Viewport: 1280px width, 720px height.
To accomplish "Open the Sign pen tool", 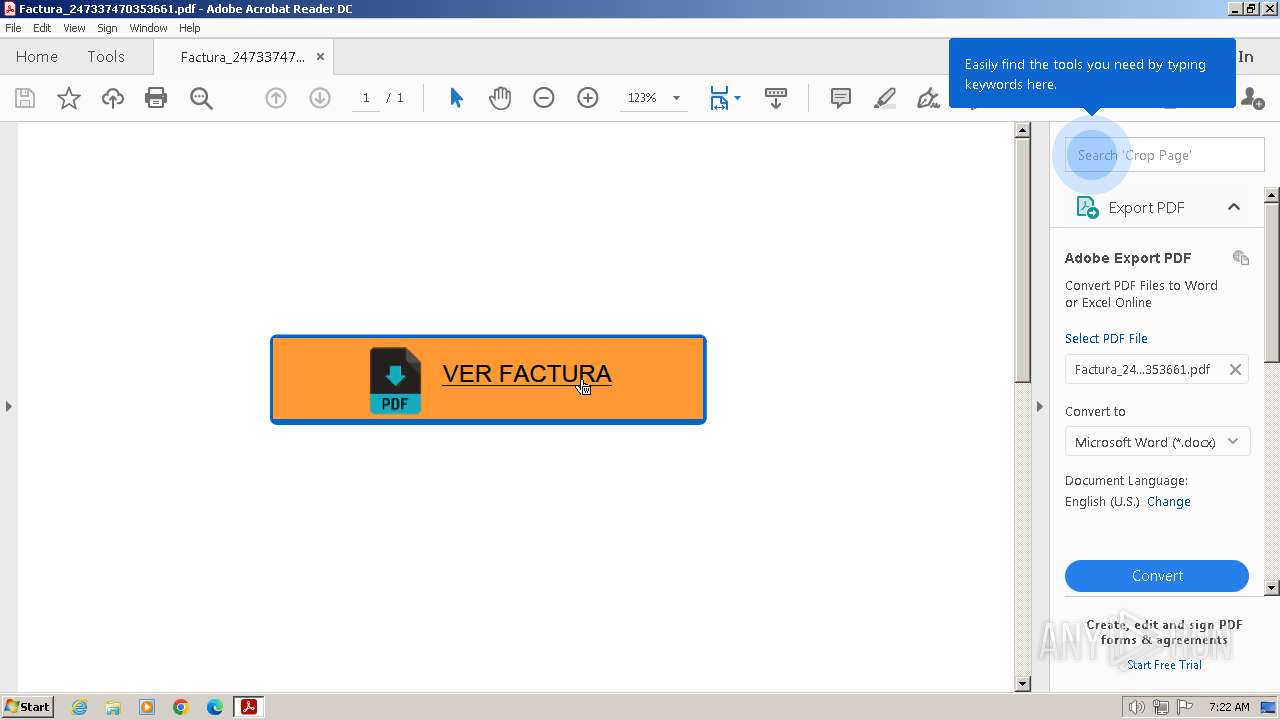I will pos(928,98).
